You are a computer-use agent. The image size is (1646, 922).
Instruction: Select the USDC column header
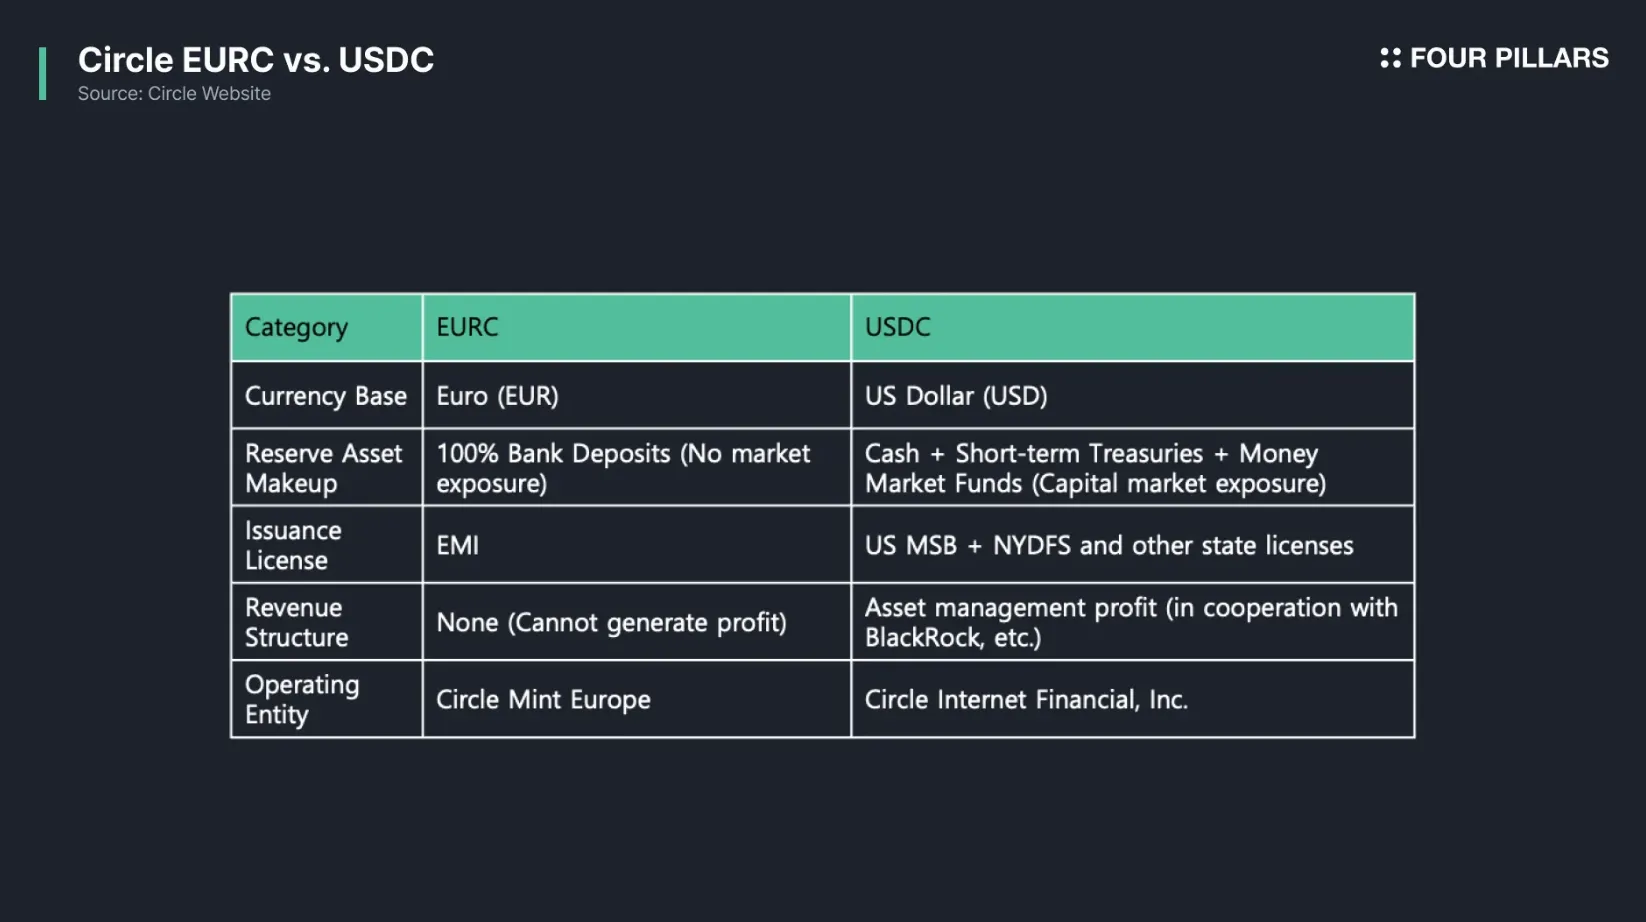click(x=1133, y=327)
